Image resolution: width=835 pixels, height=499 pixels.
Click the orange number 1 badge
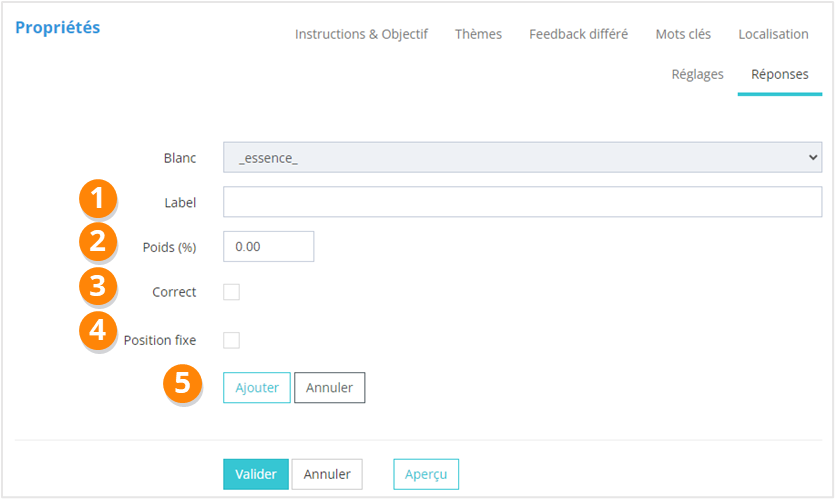(x=97, y=200)
